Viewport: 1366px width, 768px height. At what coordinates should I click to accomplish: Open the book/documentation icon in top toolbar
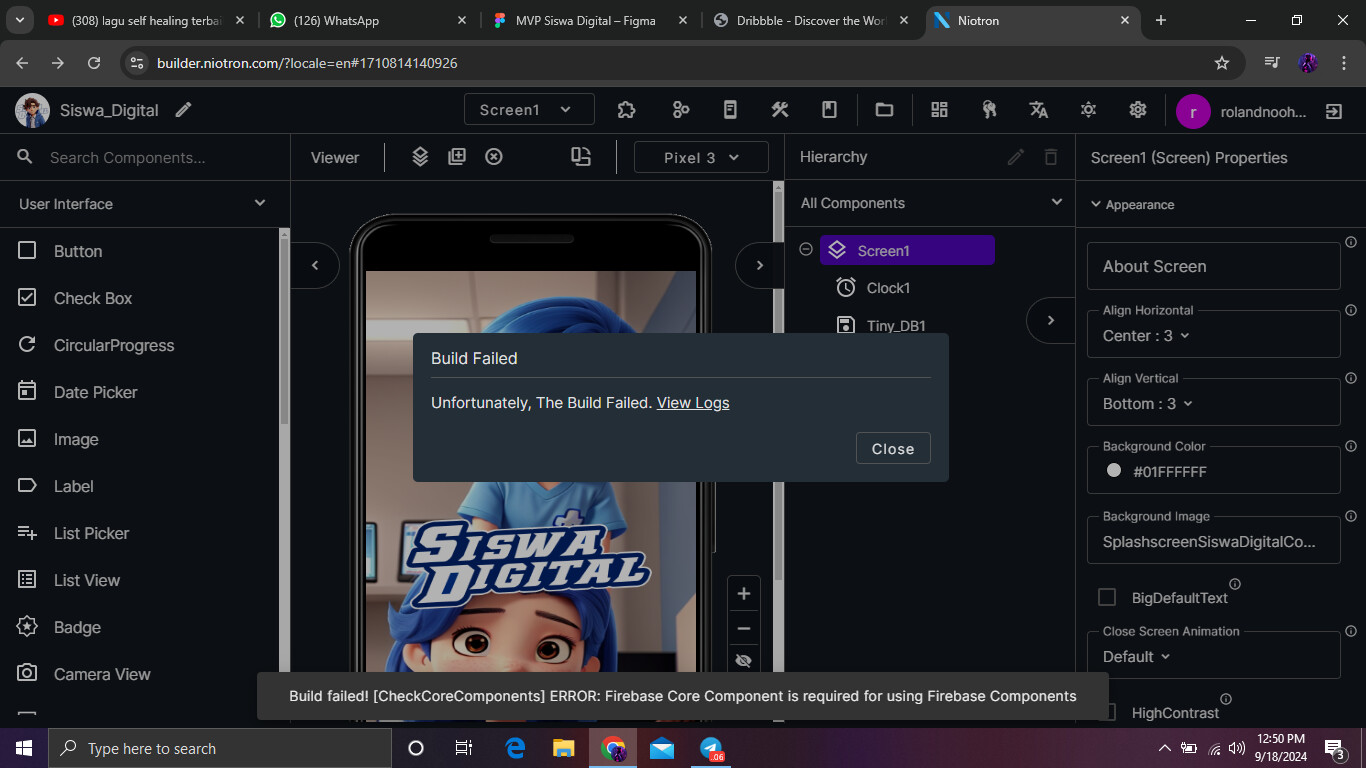click(x=730, y=110)
